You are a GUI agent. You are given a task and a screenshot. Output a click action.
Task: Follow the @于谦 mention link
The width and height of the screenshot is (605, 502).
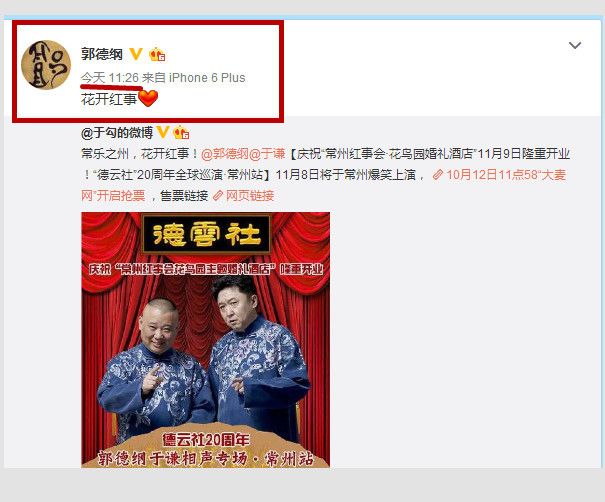[x=267, y=154]
